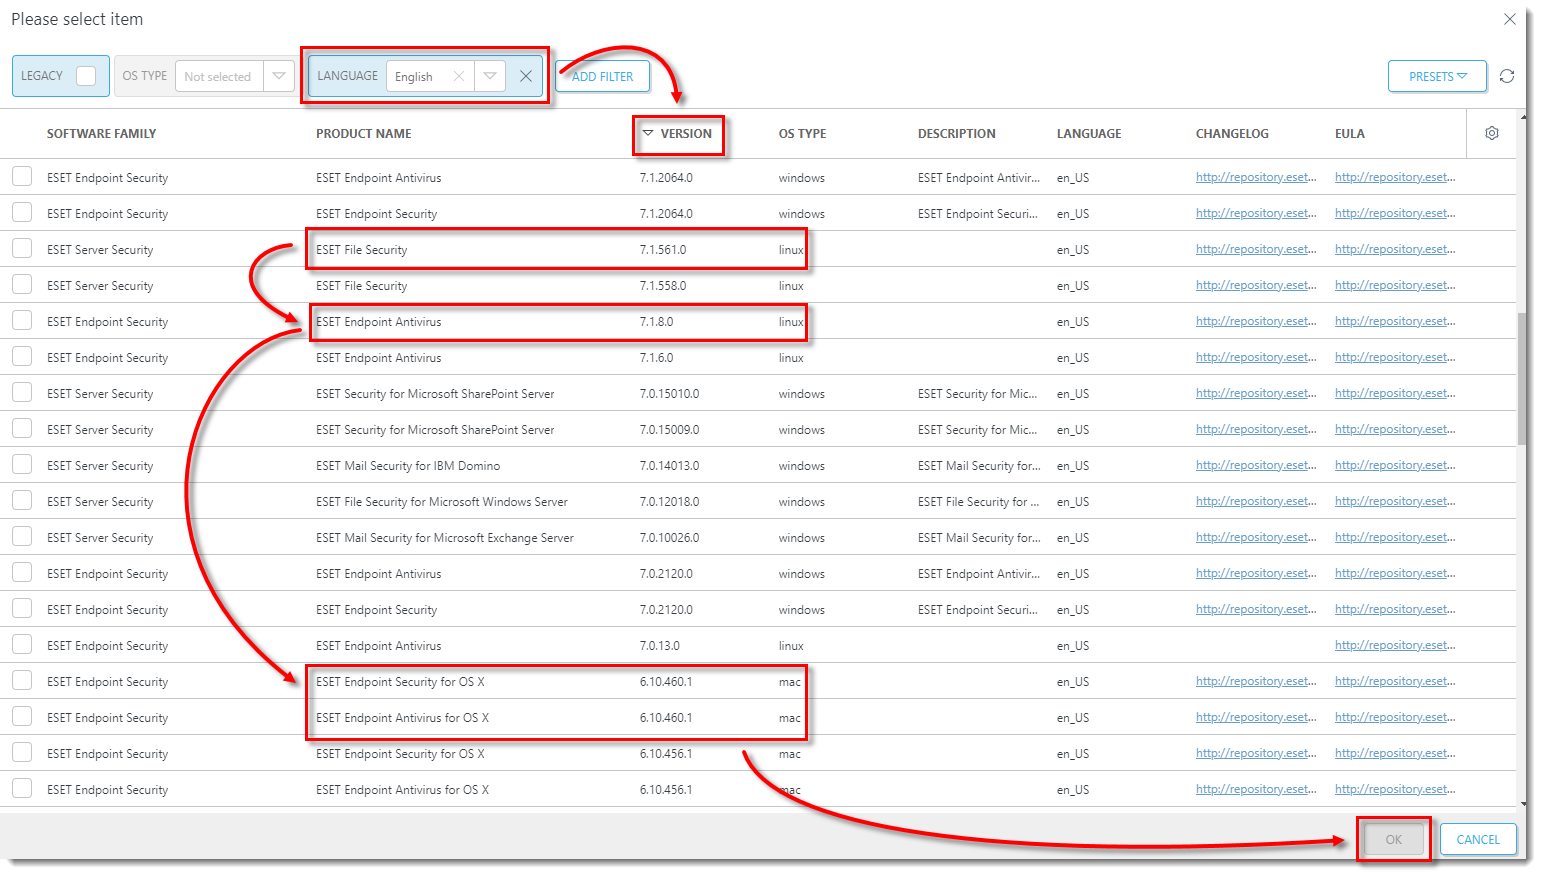
Task: Select the checkbox for Endpoint Antivirus 7.1.8.0
Action: point(22,320)
